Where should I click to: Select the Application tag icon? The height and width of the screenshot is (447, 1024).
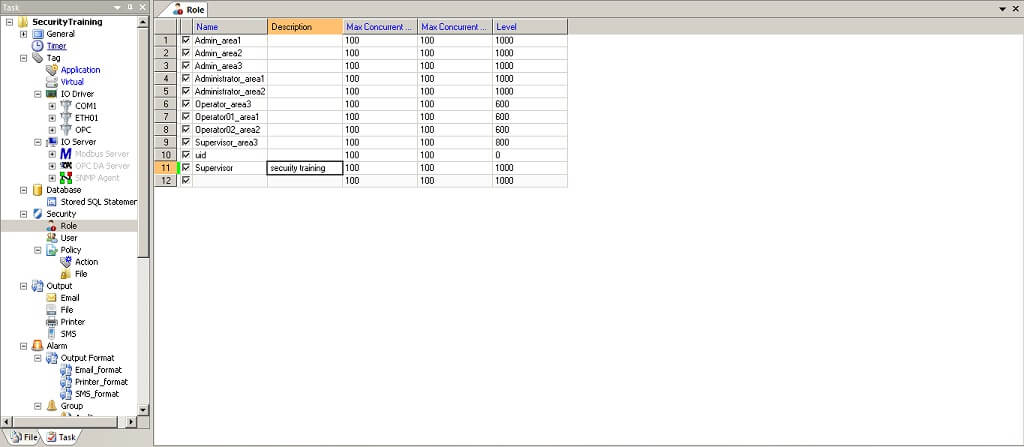click(52, 70)
